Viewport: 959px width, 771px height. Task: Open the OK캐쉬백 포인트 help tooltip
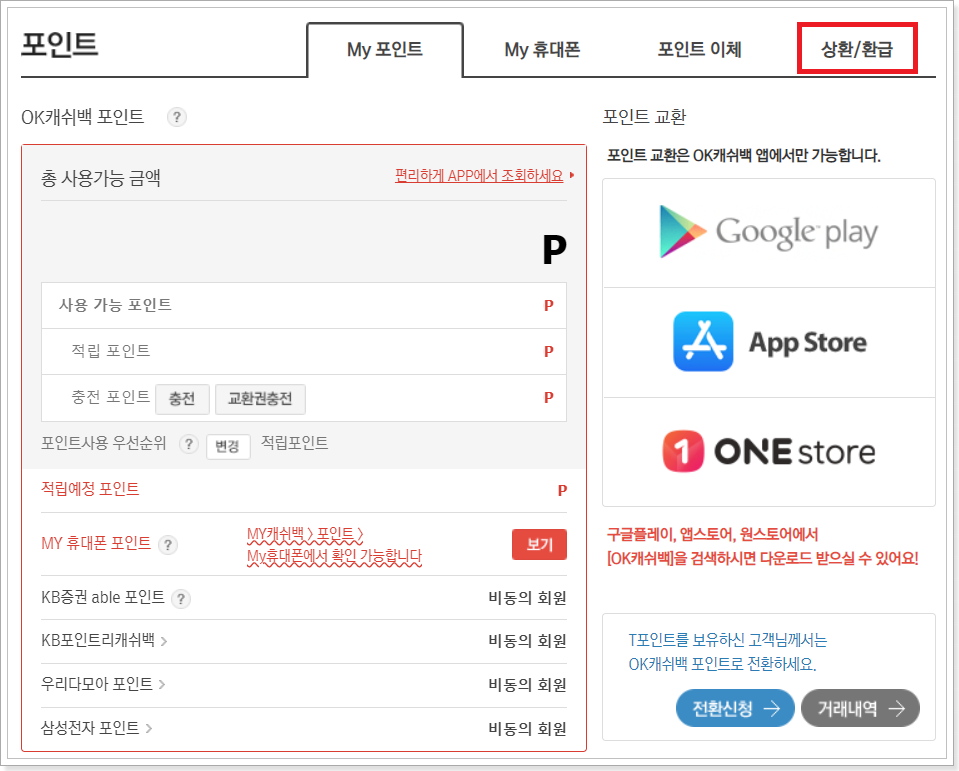pyautogui.click(x=176, y=117)
